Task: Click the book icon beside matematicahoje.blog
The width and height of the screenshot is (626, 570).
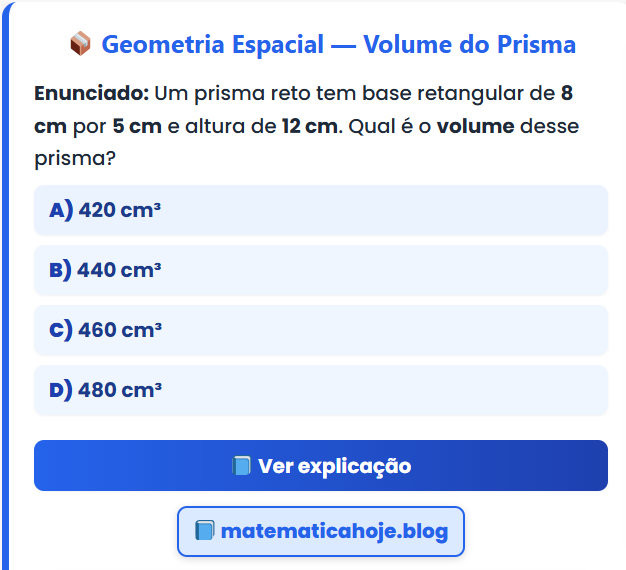Action: click(204, 530)
